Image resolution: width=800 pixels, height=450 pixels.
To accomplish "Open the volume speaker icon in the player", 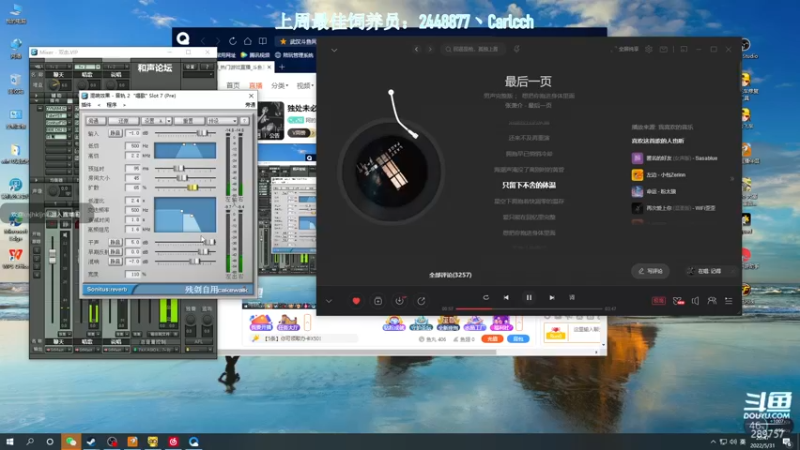I will tap(695, 301).
